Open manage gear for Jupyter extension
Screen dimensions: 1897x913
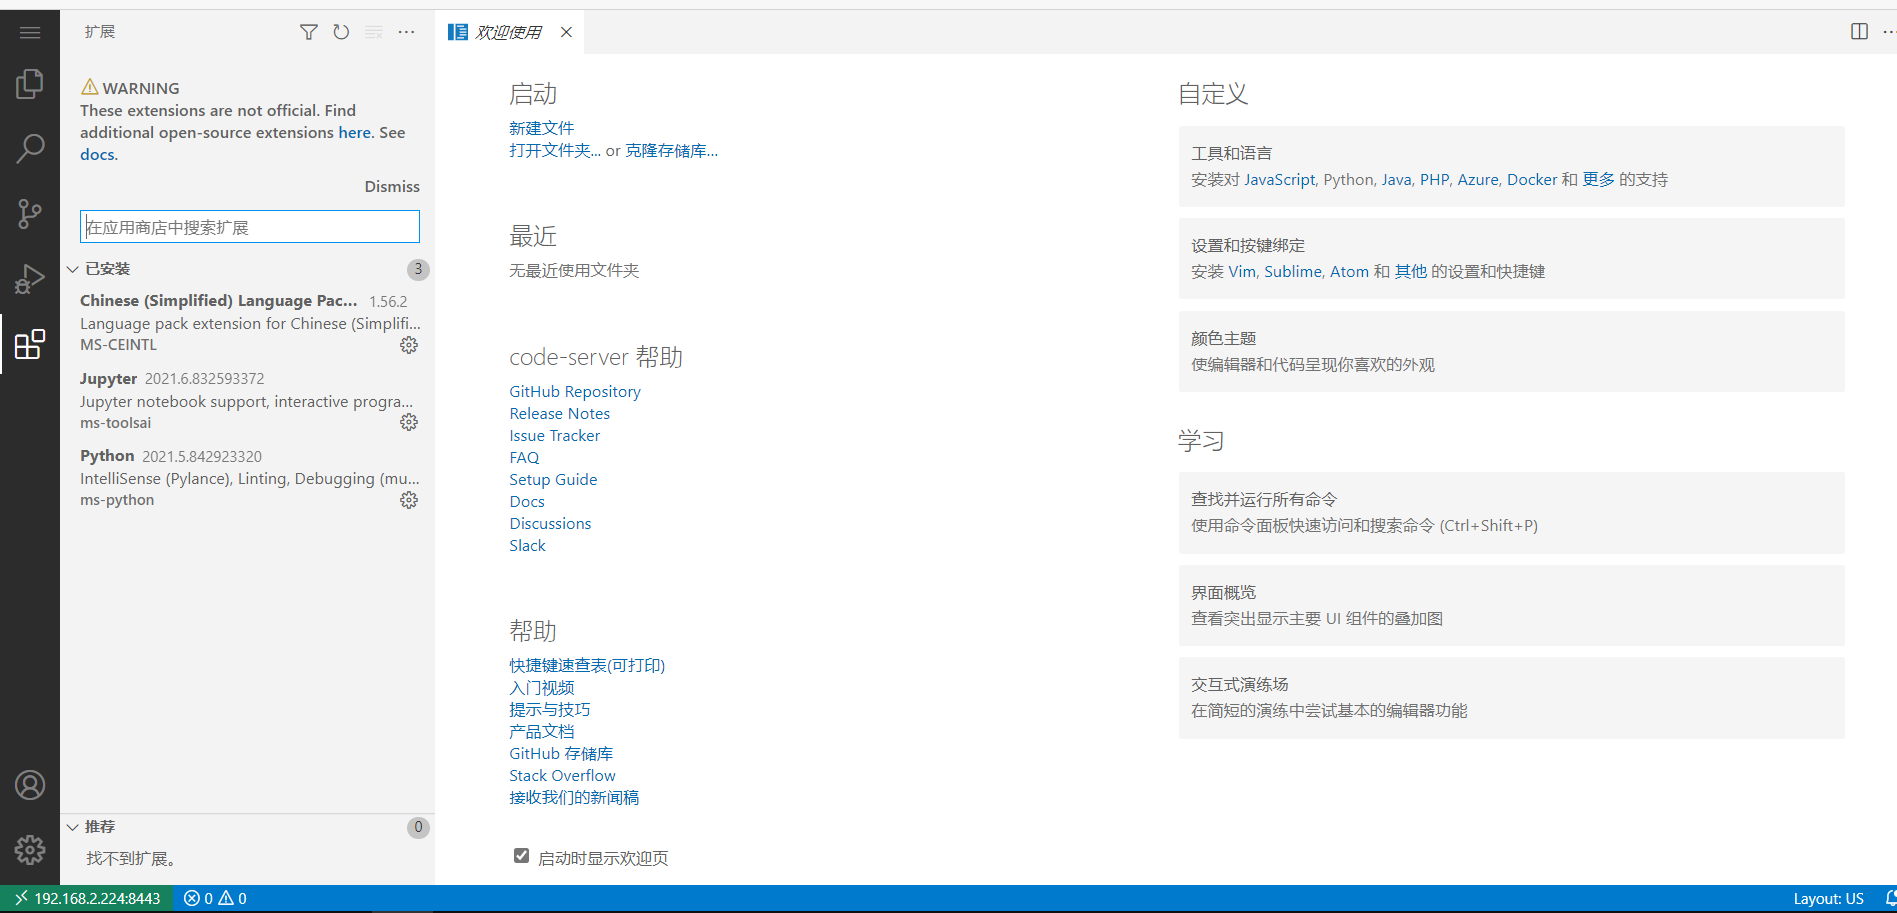[409, 422]
